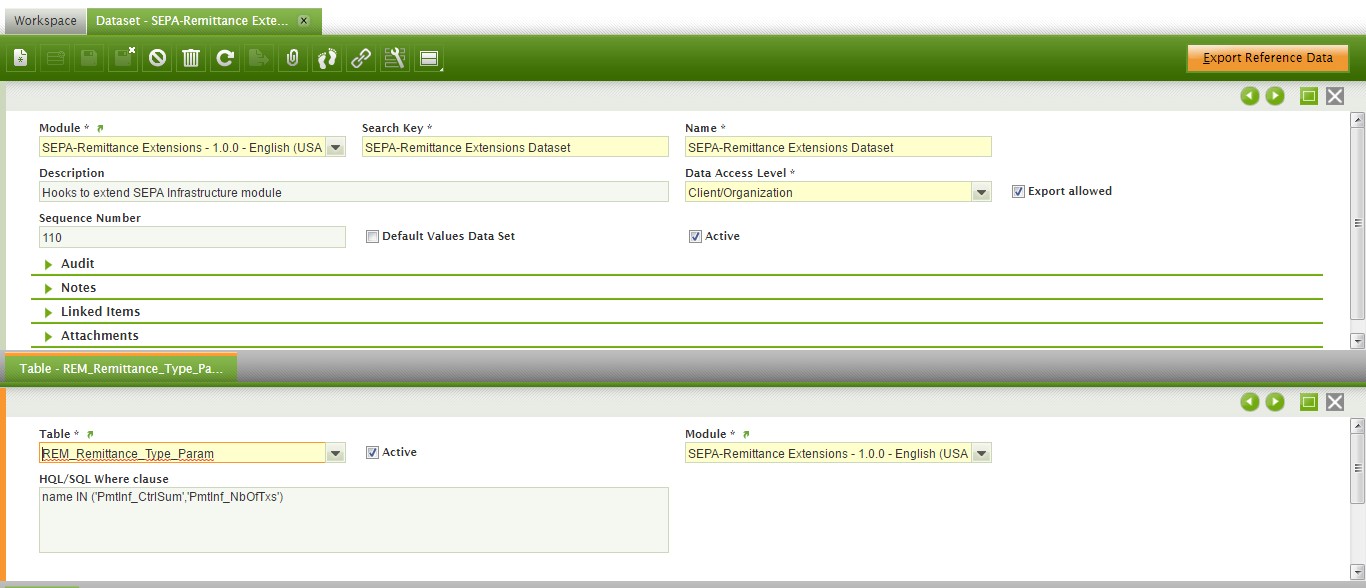This screenshot has height=588, width=1366.
Task: Select the Table - REM_Remittance_Type_Pa... tab
Action: point(121,369)
